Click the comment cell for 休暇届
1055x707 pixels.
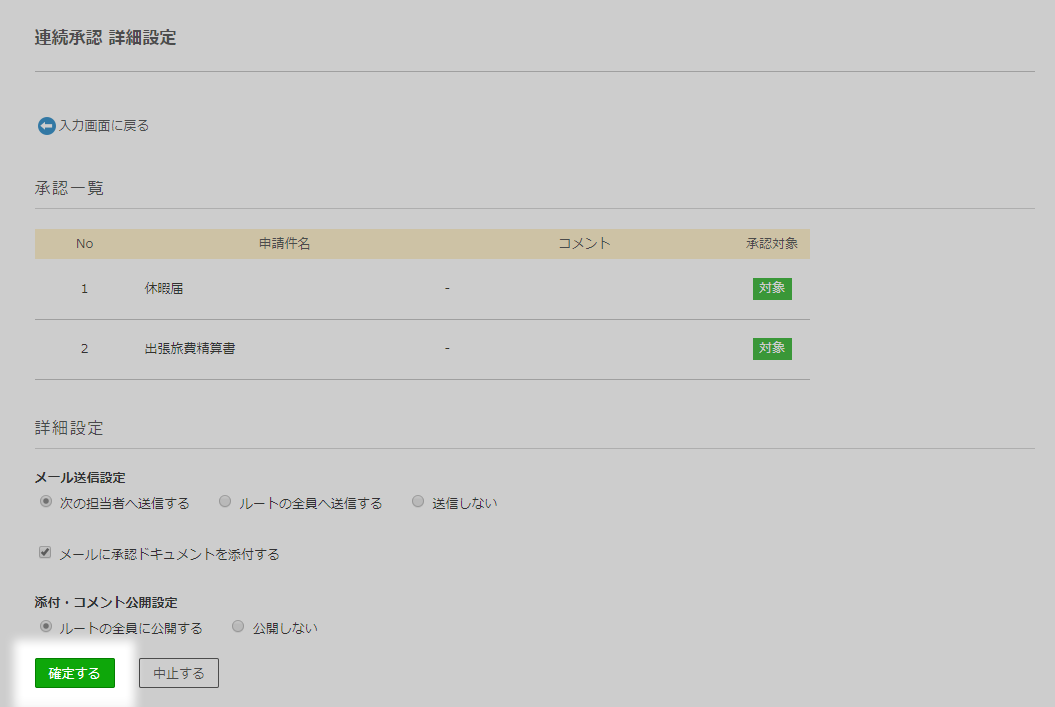click(447, 289)
